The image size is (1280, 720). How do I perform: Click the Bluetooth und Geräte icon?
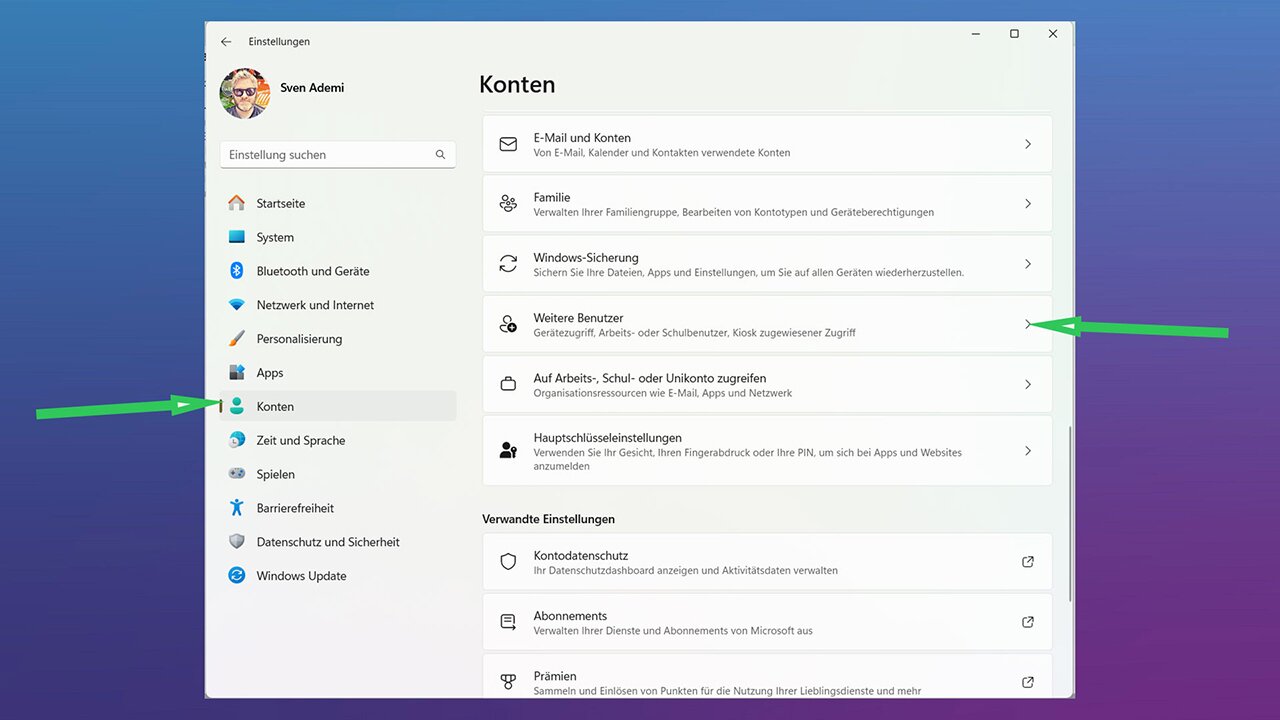237,271
